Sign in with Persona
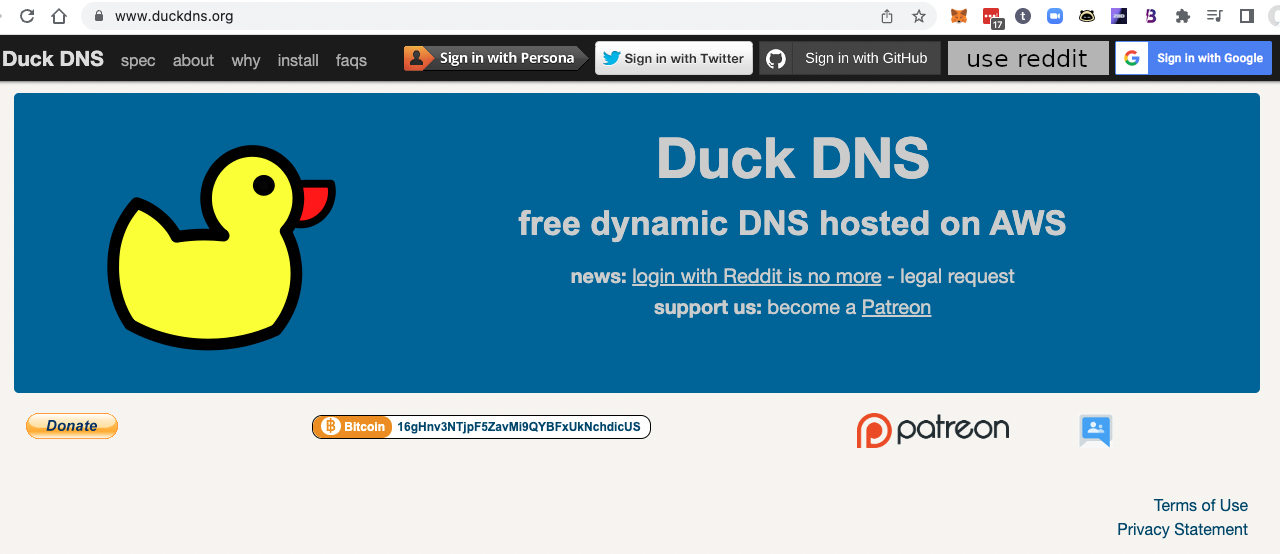 pos(496,58)
